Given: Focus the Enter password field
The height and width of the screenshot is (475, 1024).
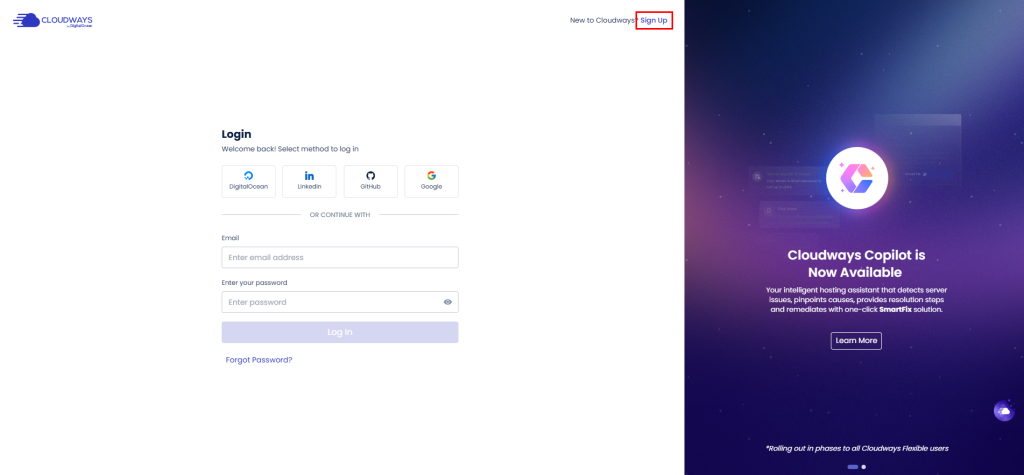Looking at the screenshot, I should (340, 302).
